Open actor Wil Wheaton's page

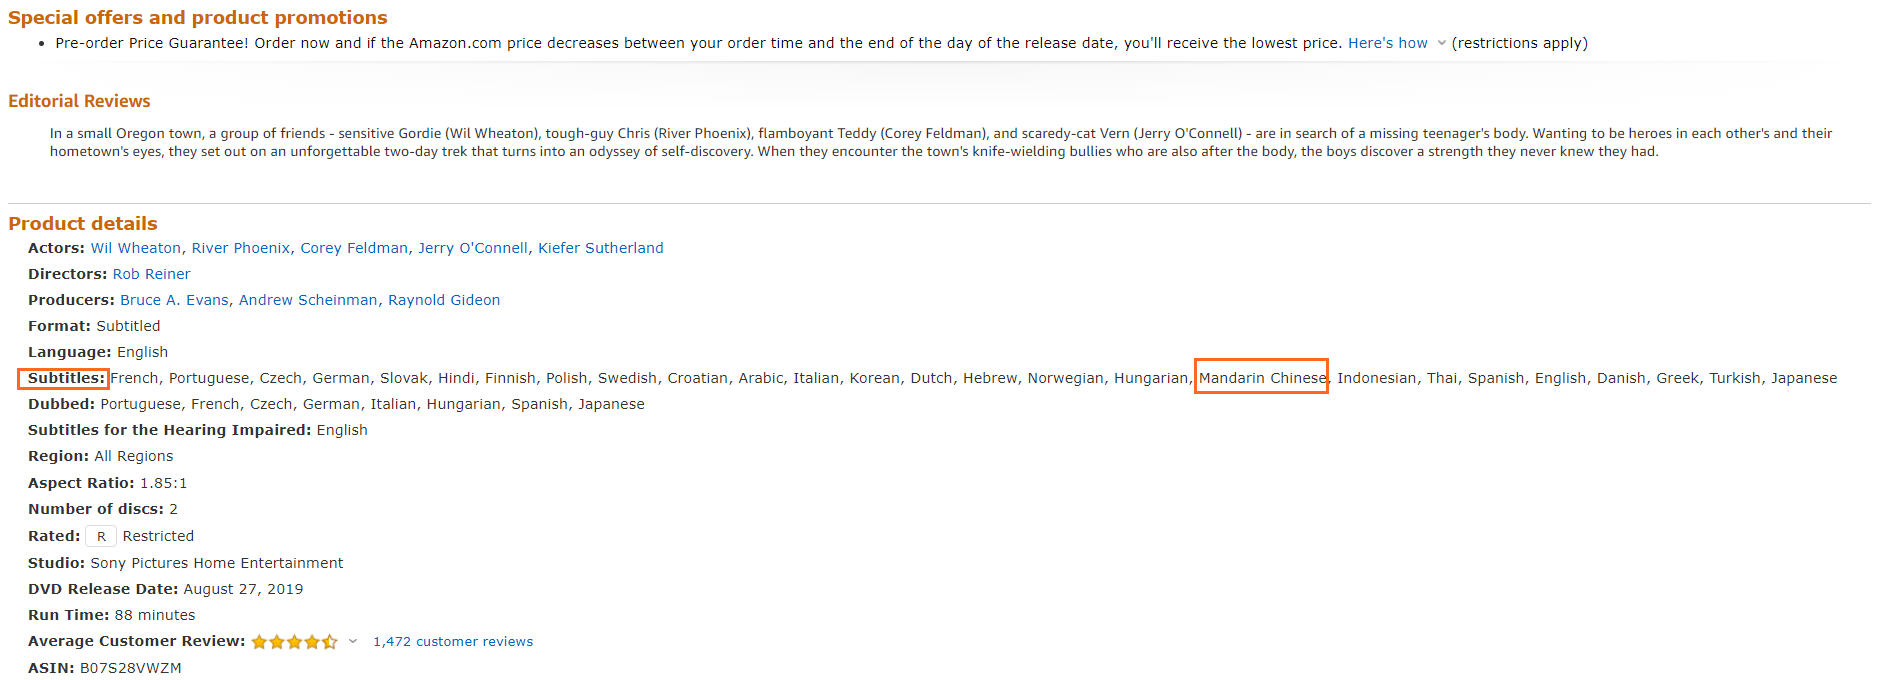click(136, 248)
